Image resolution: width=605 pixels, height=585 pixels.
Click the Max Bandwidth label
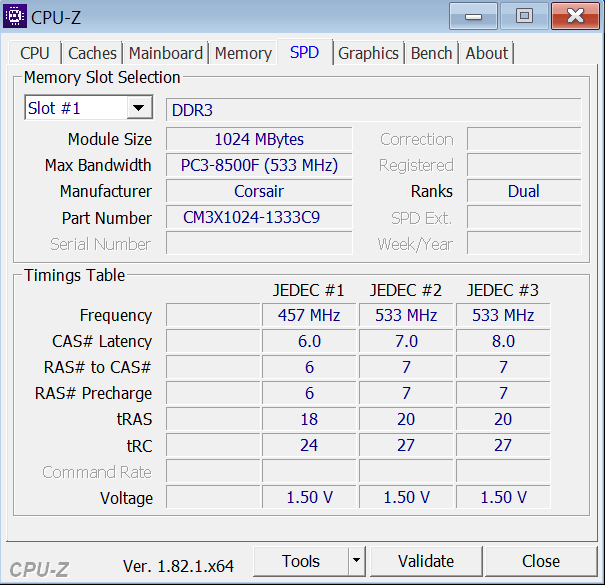point(98,166)
